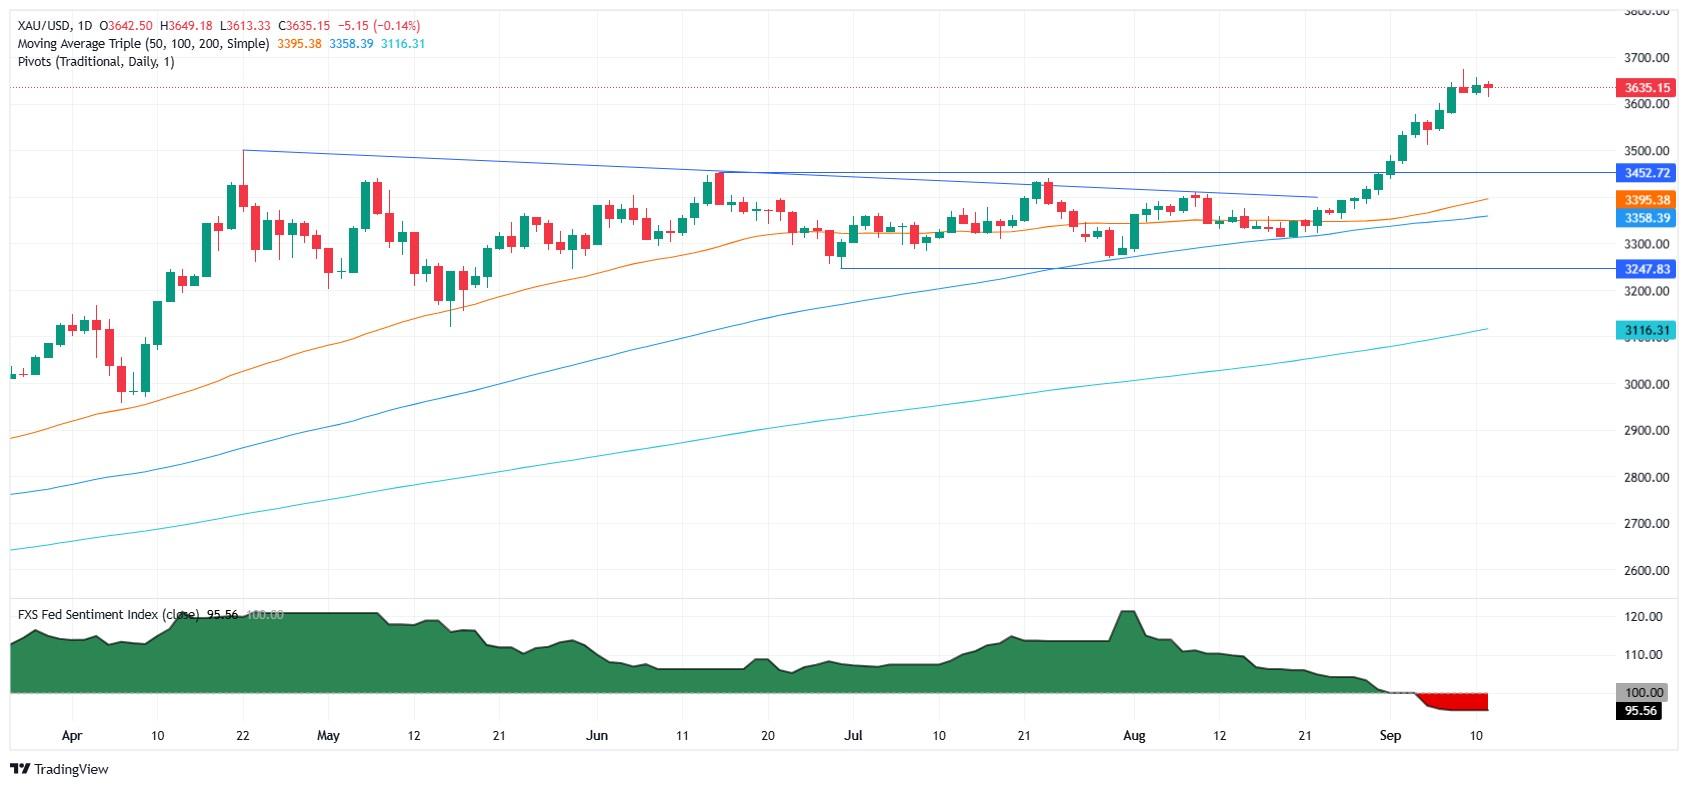
Task: Click the cyan 3116.31 price axis tag
Action: (x=1646, y=330)
